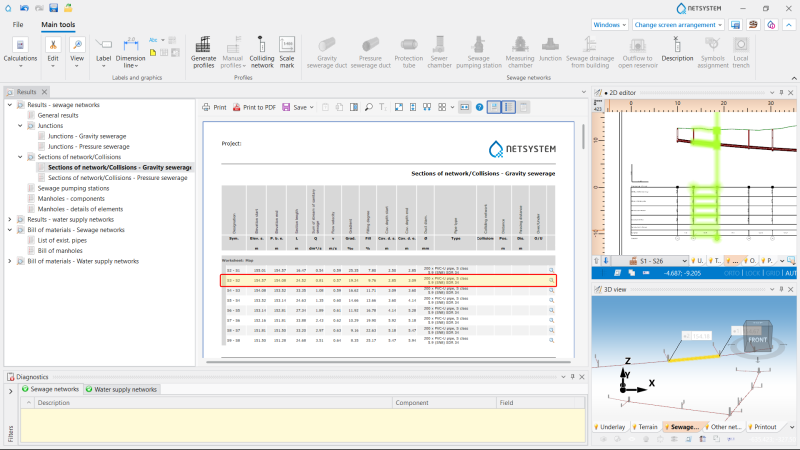Screen dimensions: 800x450
Task: Click the save disk icon in title bar
Action: click(x=54, y=8)
